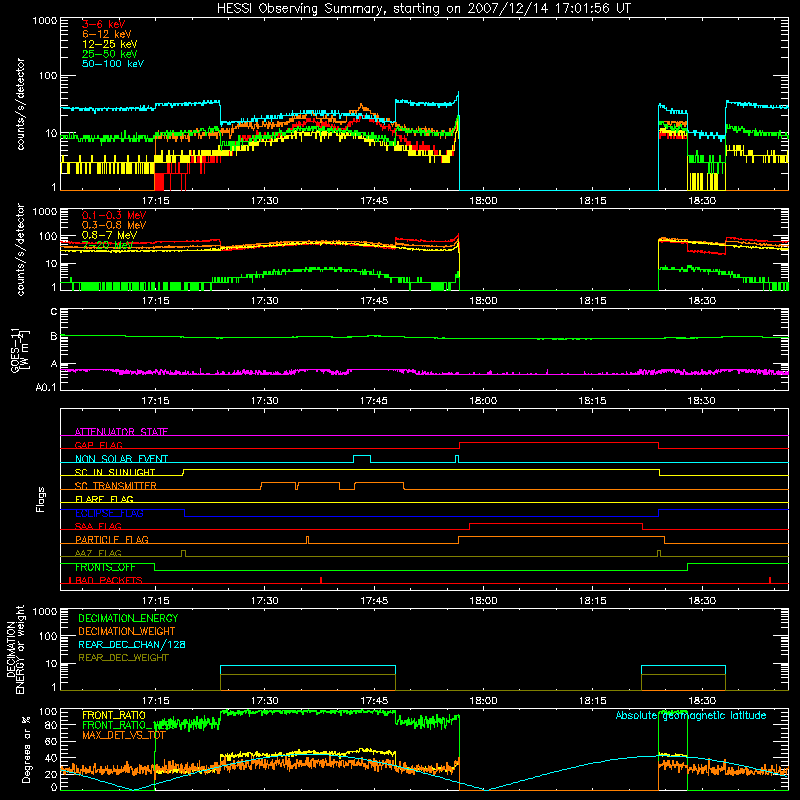Viewport: 800px width, 800px height.
Task: Click the REAR_DEC_WEIGHT legend label
Action: pos(123,658)
